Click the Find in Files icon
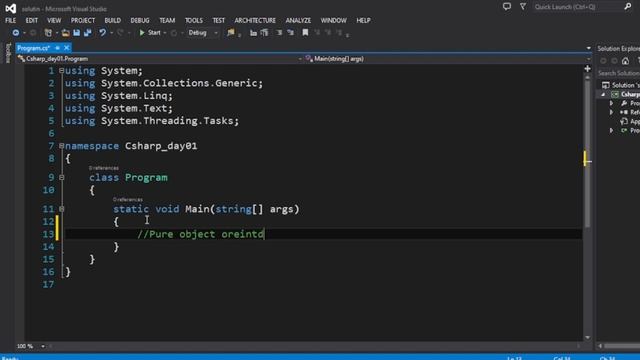The width and height of the screenshot is (640, 360). coord(231,33)
